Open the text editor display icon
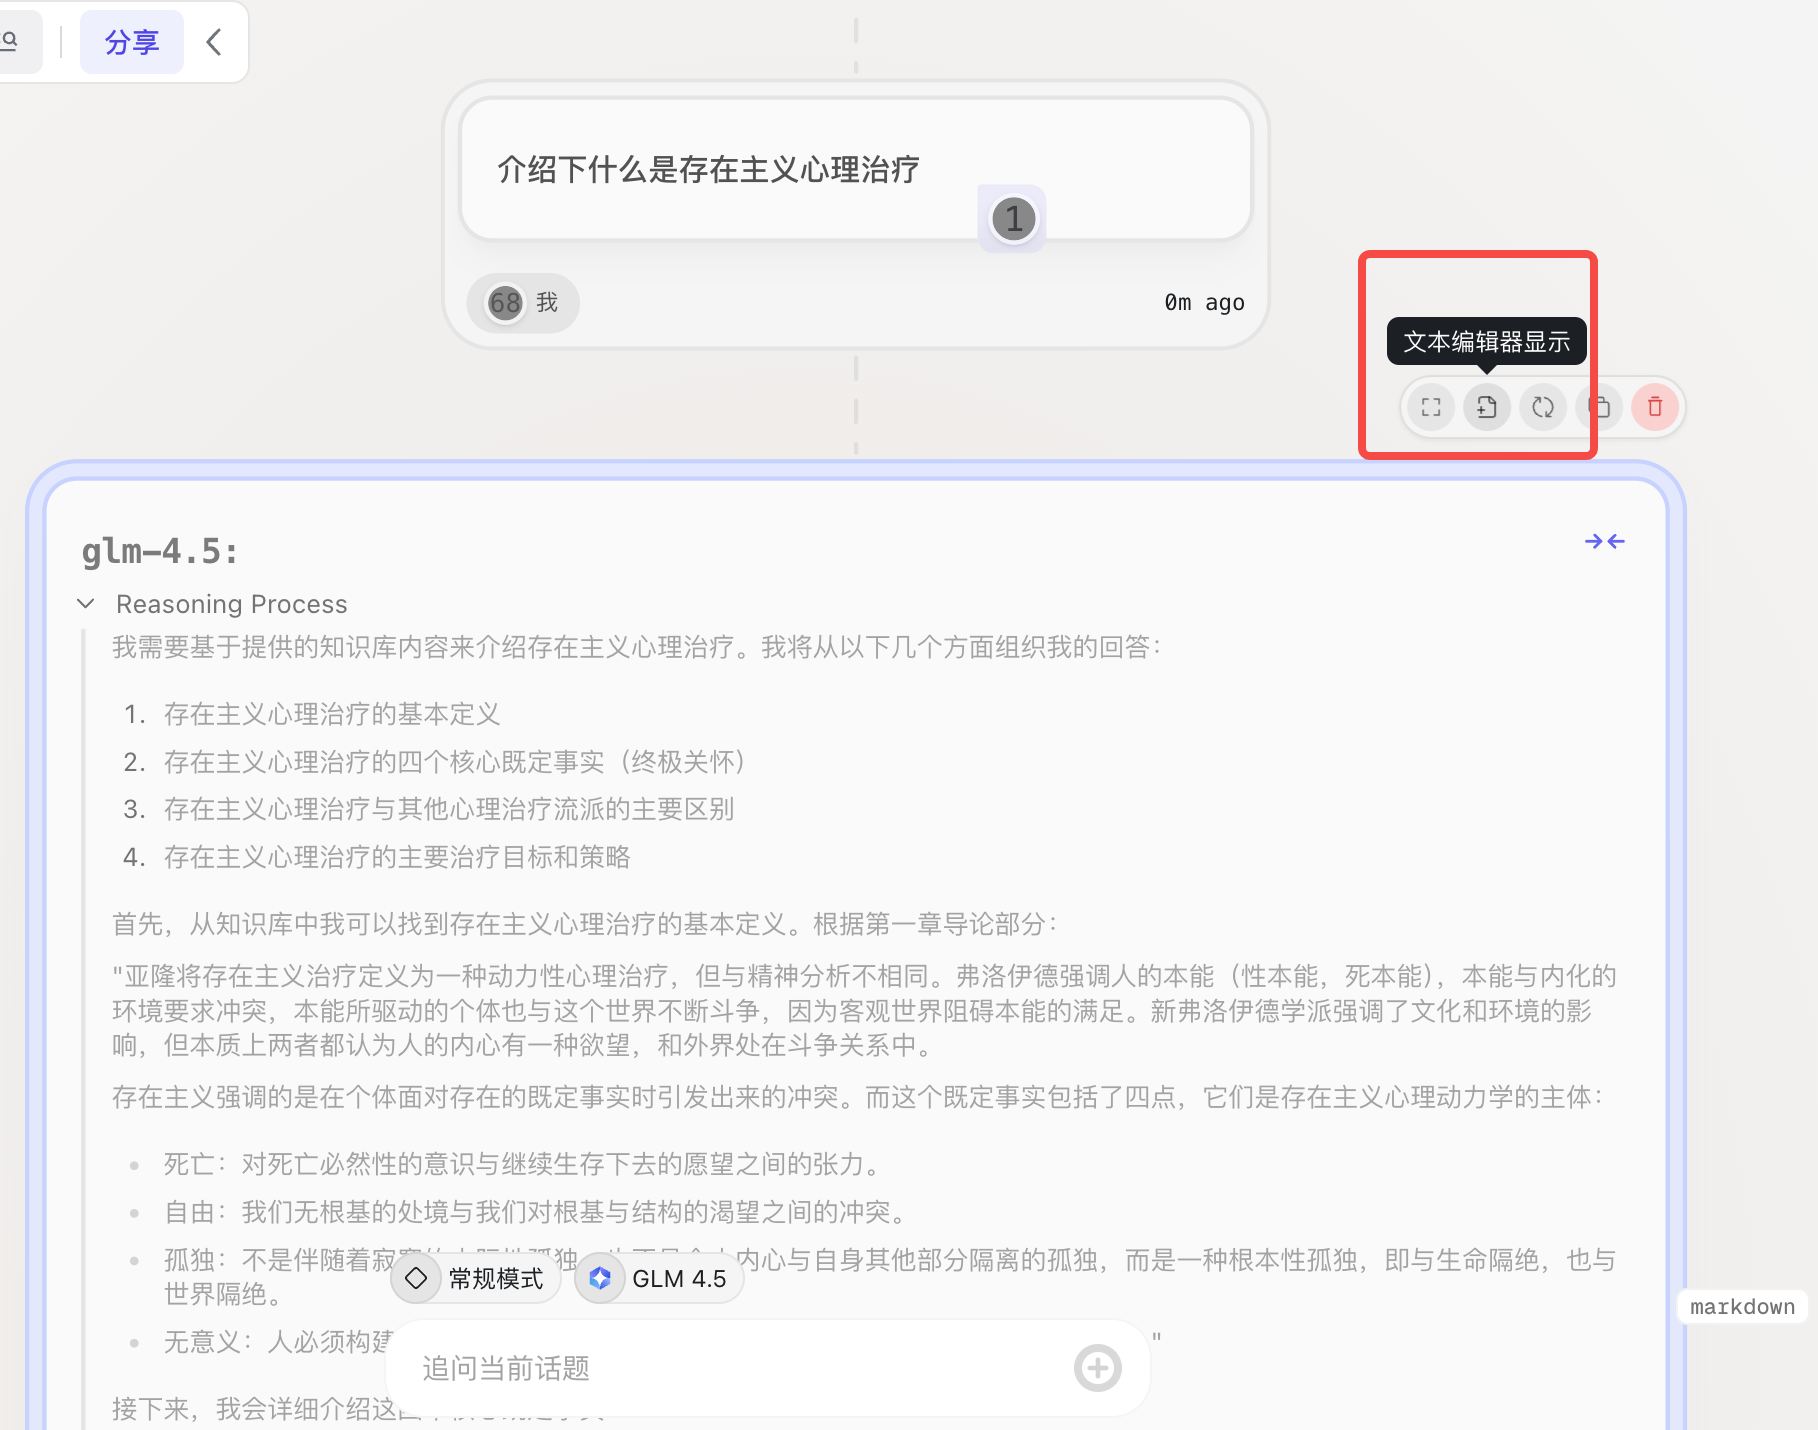This screenshot has width=1818, height=1430. [1487, 407]
